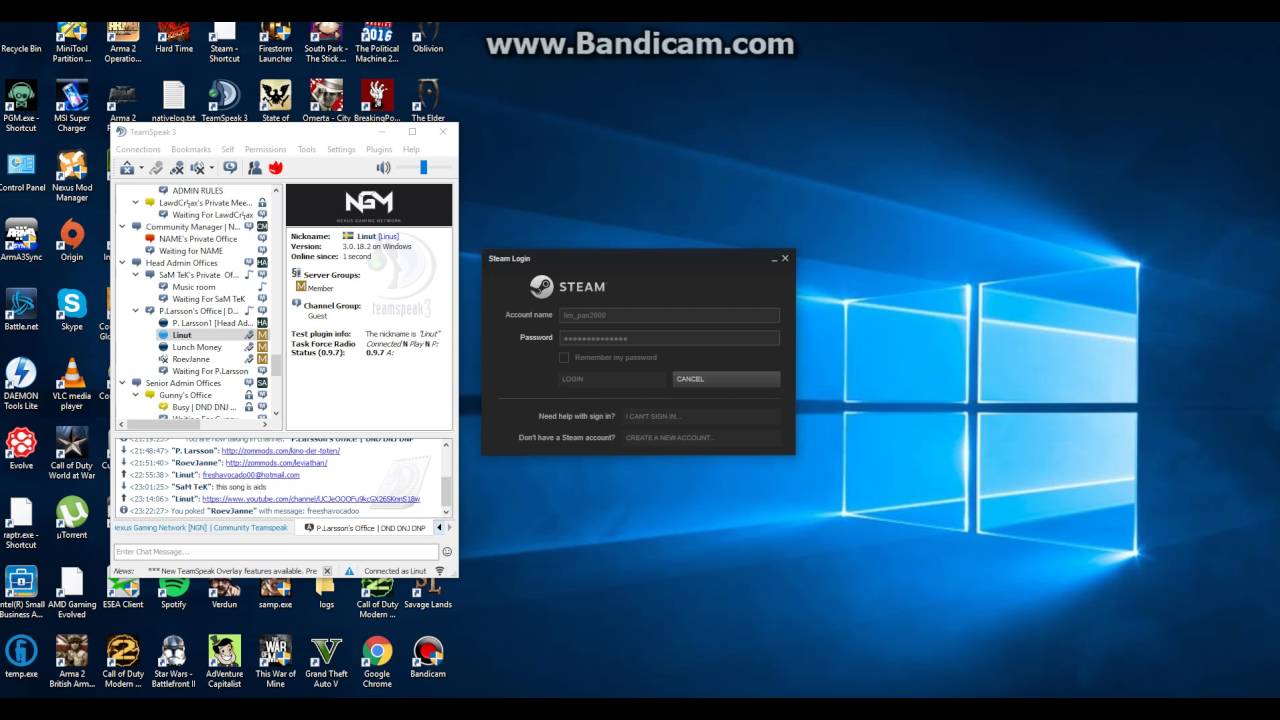Open the Google Chrome desktop icon
This screenshot has width=1280, height=720.
[x=377, y=662]
